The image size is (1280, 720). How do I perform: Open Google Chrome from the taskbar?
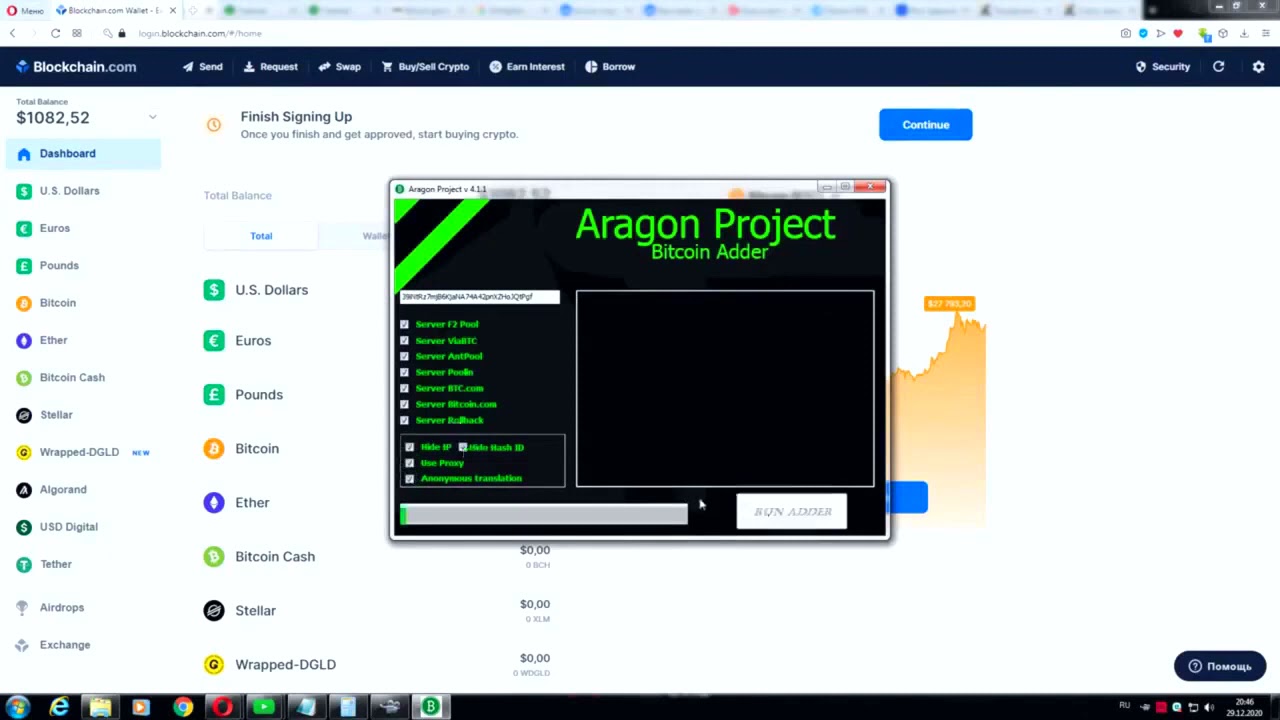pyautogui.click(x=182, y=707)
